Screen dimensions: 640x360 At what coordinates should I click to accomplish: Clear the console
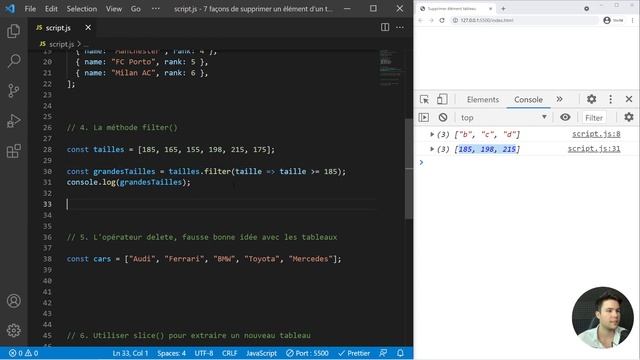(443, 118)
